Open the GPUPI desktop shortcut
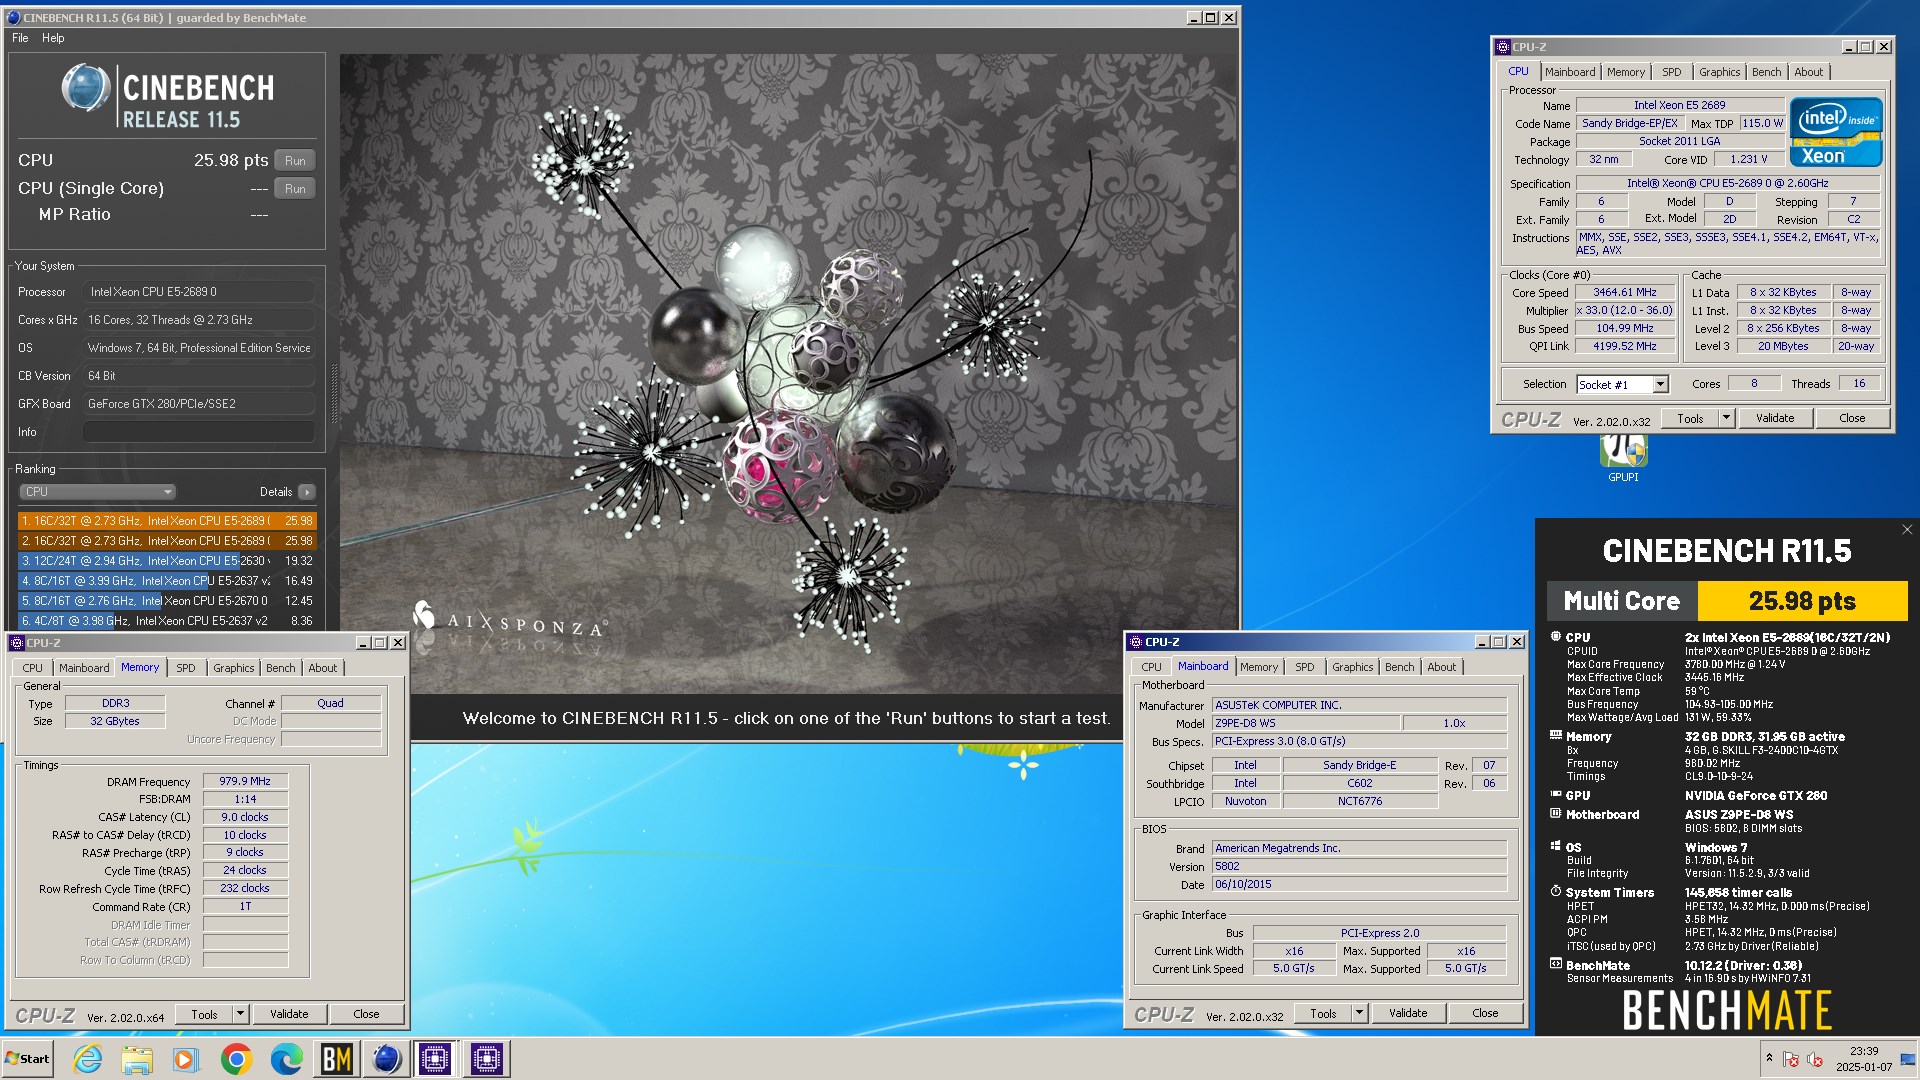Screen dimensions: 1920x1080 [1623, 458]
